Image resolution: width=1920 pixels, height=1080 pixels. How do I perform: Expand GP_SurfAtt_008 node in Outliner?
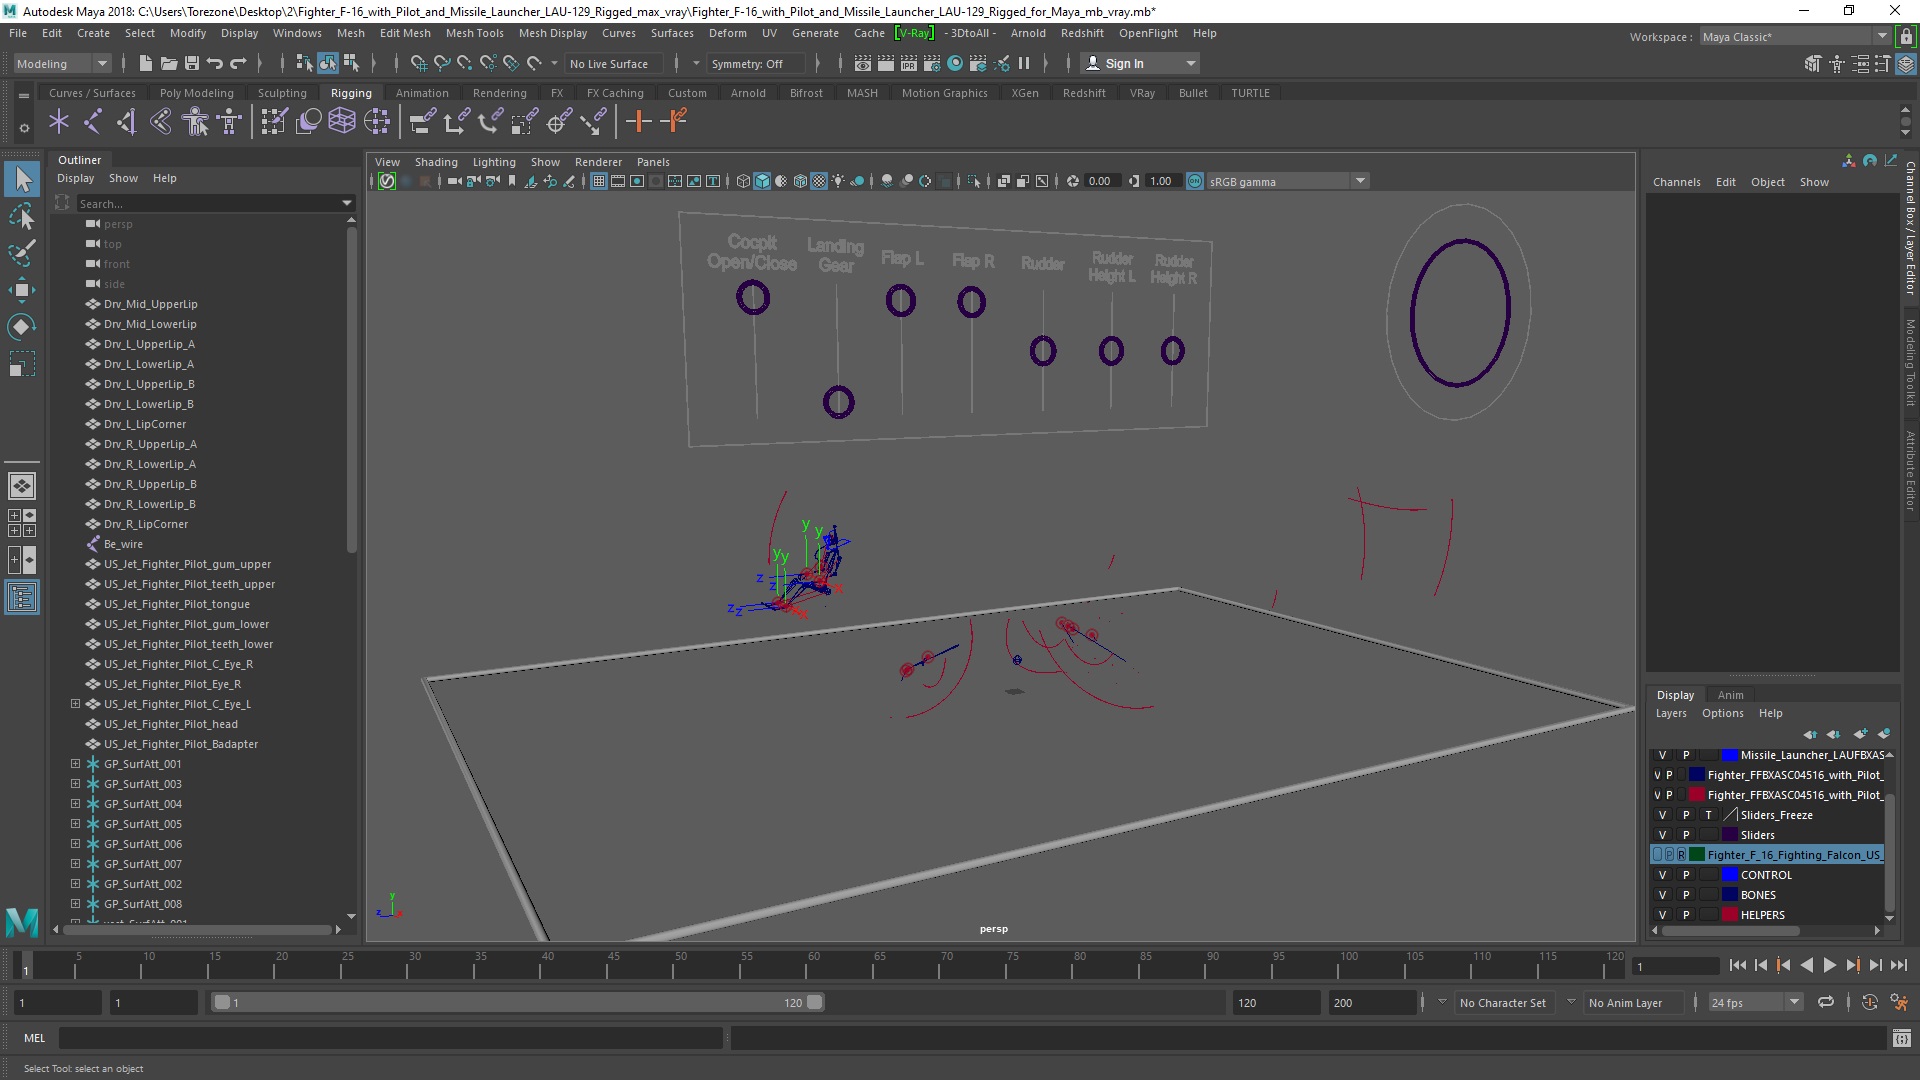pyautogui.click(x=75, y=904)
